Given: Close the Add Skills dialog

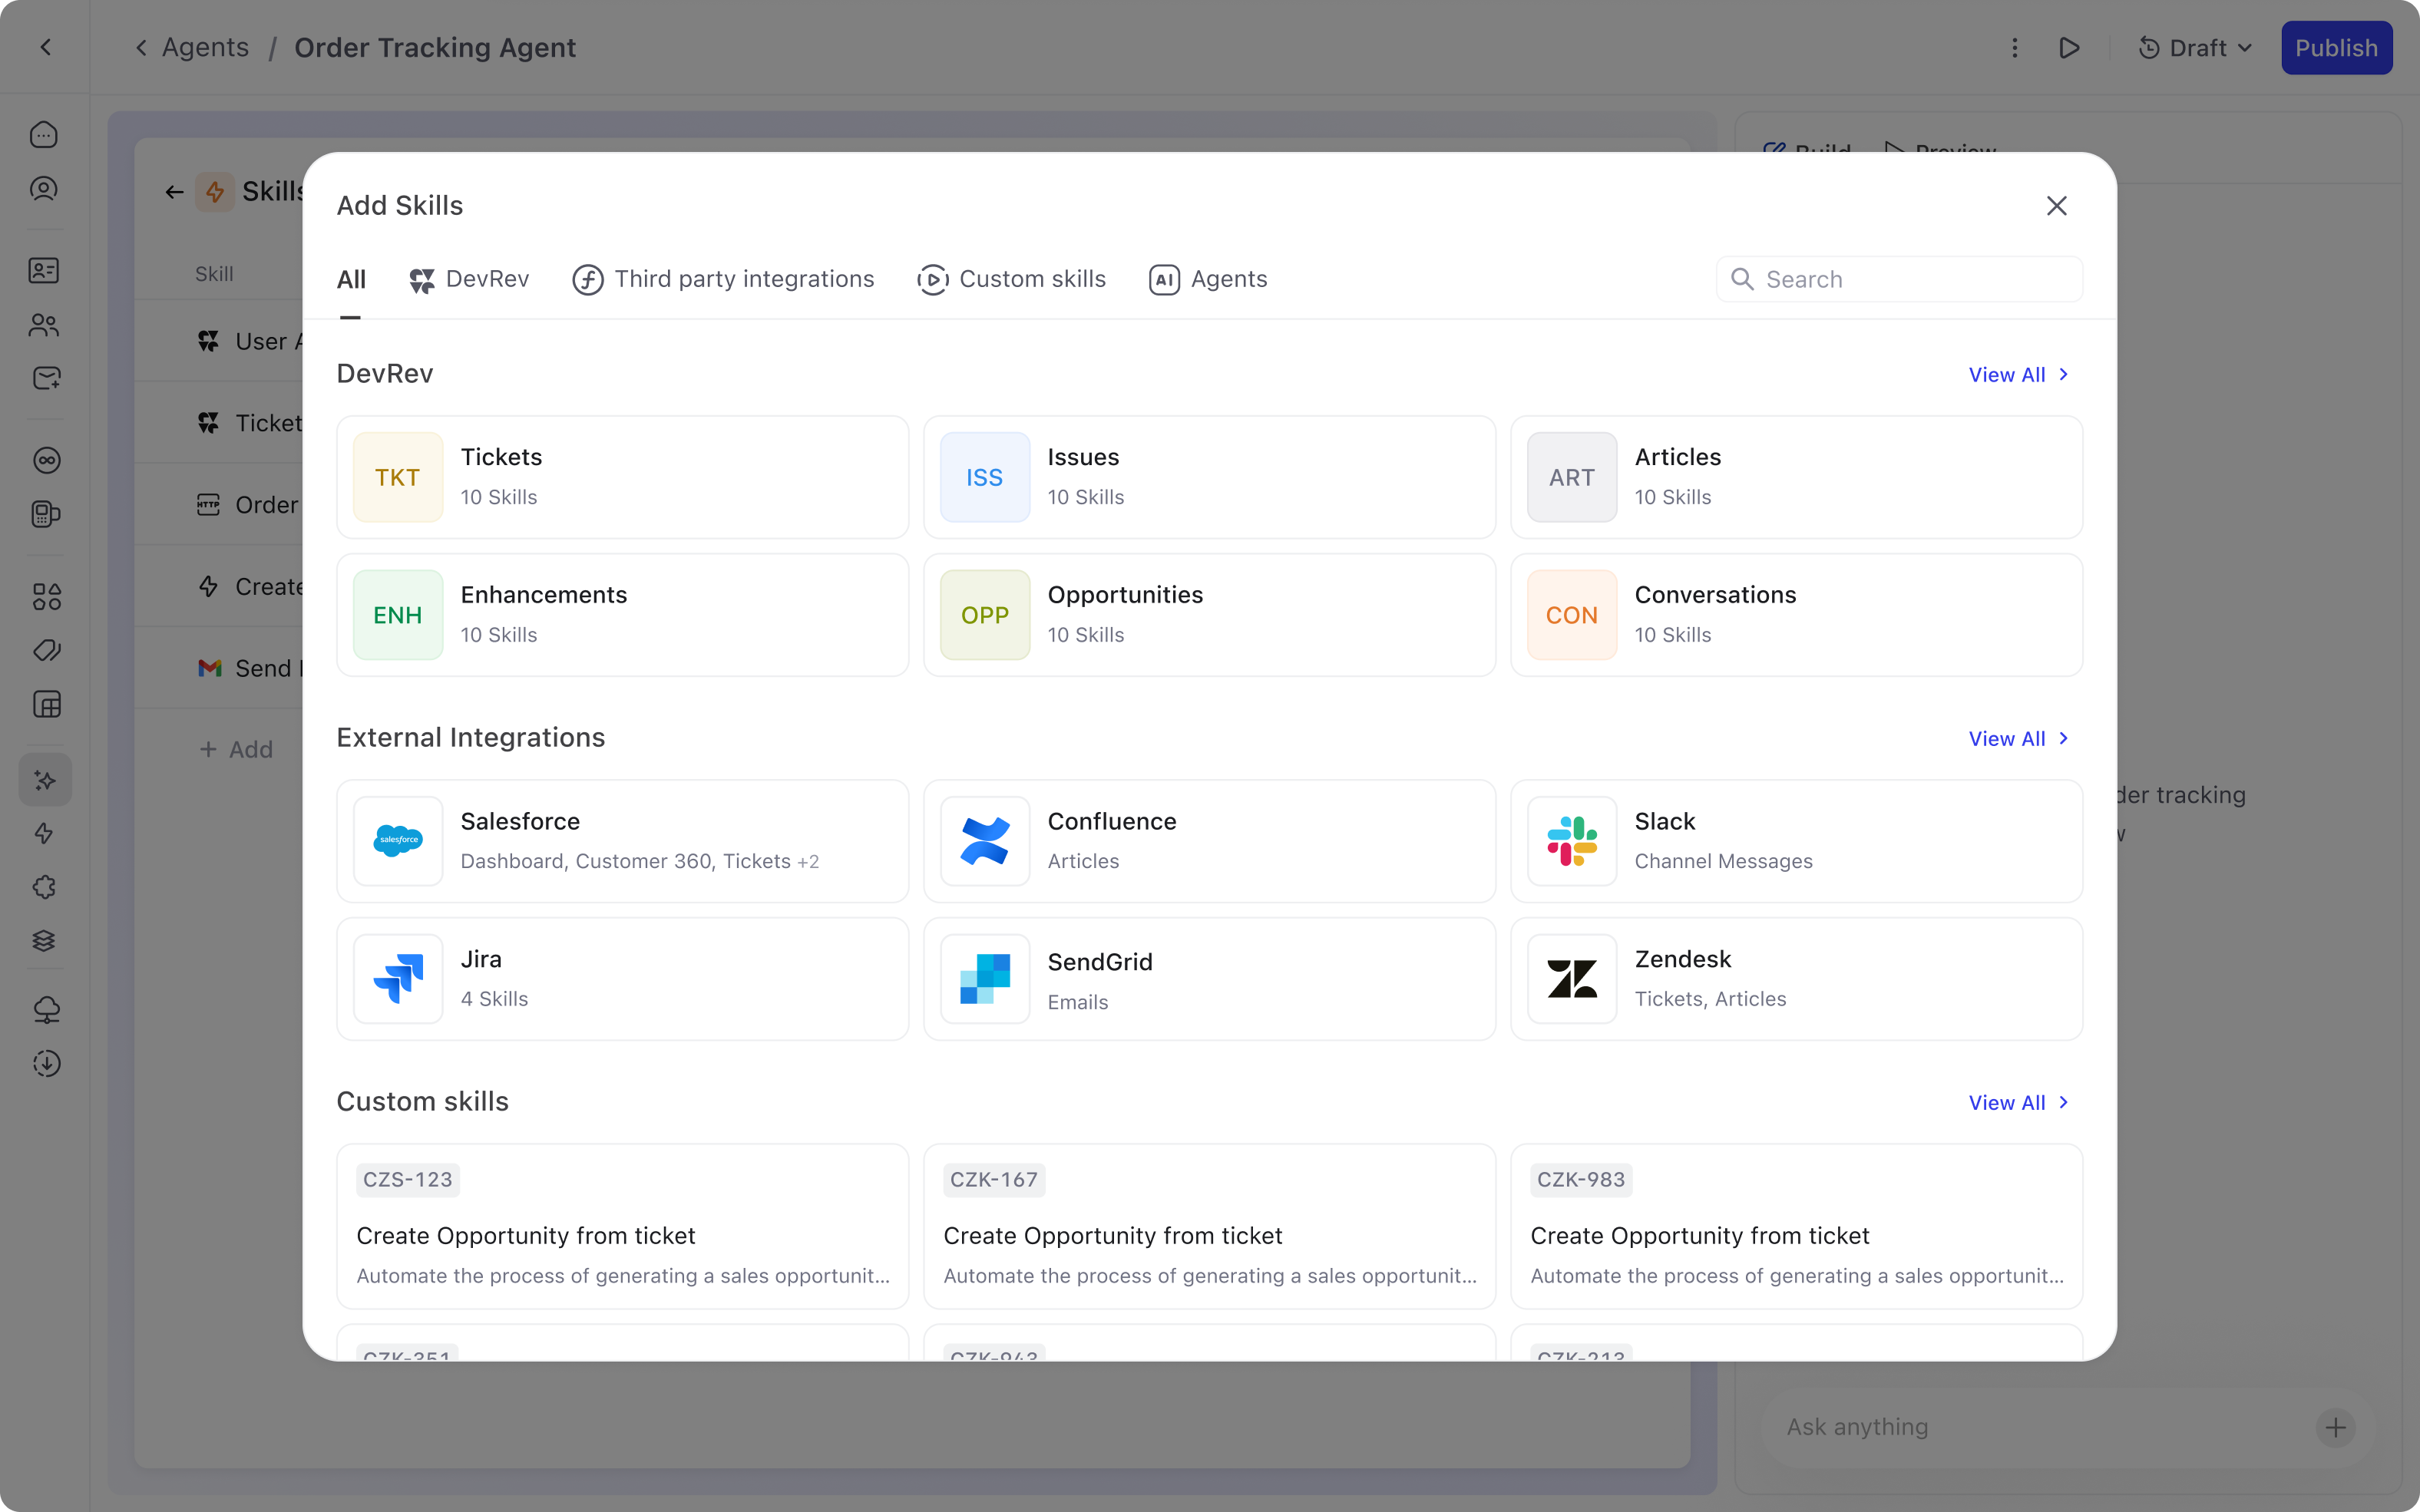Looking at the screenshot, I should 2056,206.
